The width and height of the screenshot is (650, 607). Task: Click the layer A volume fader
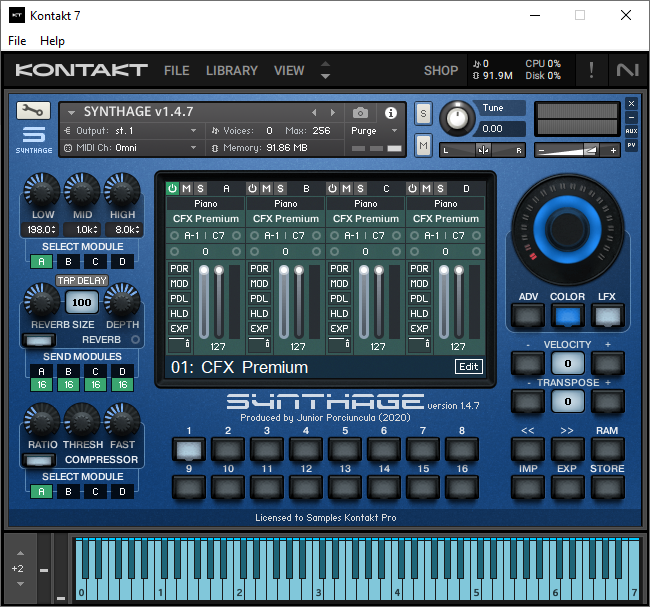tap(204, 301)
